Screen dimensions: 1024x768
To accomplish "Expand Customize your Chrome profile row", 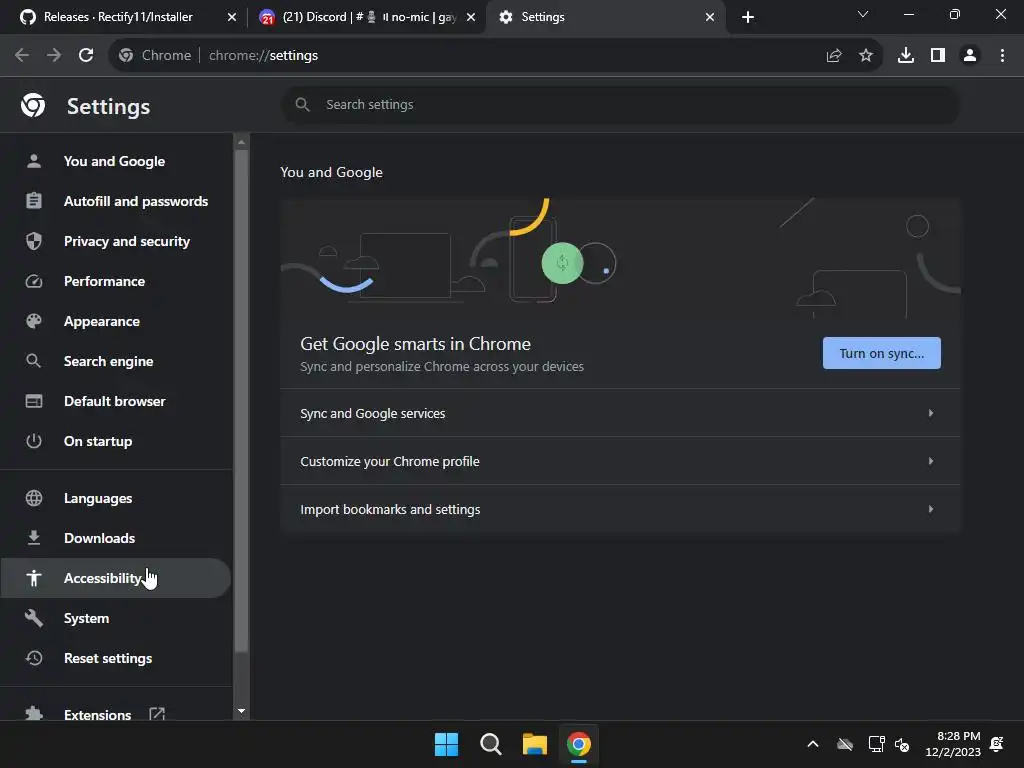I will coord(620,461).
